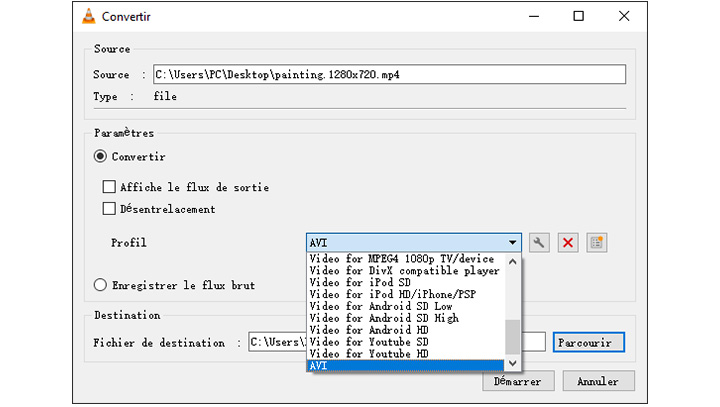Image resolution: width=720 pixels, height=407 pixels.
Task: Click the VLC cone icon in title bar
Action: 89,16
